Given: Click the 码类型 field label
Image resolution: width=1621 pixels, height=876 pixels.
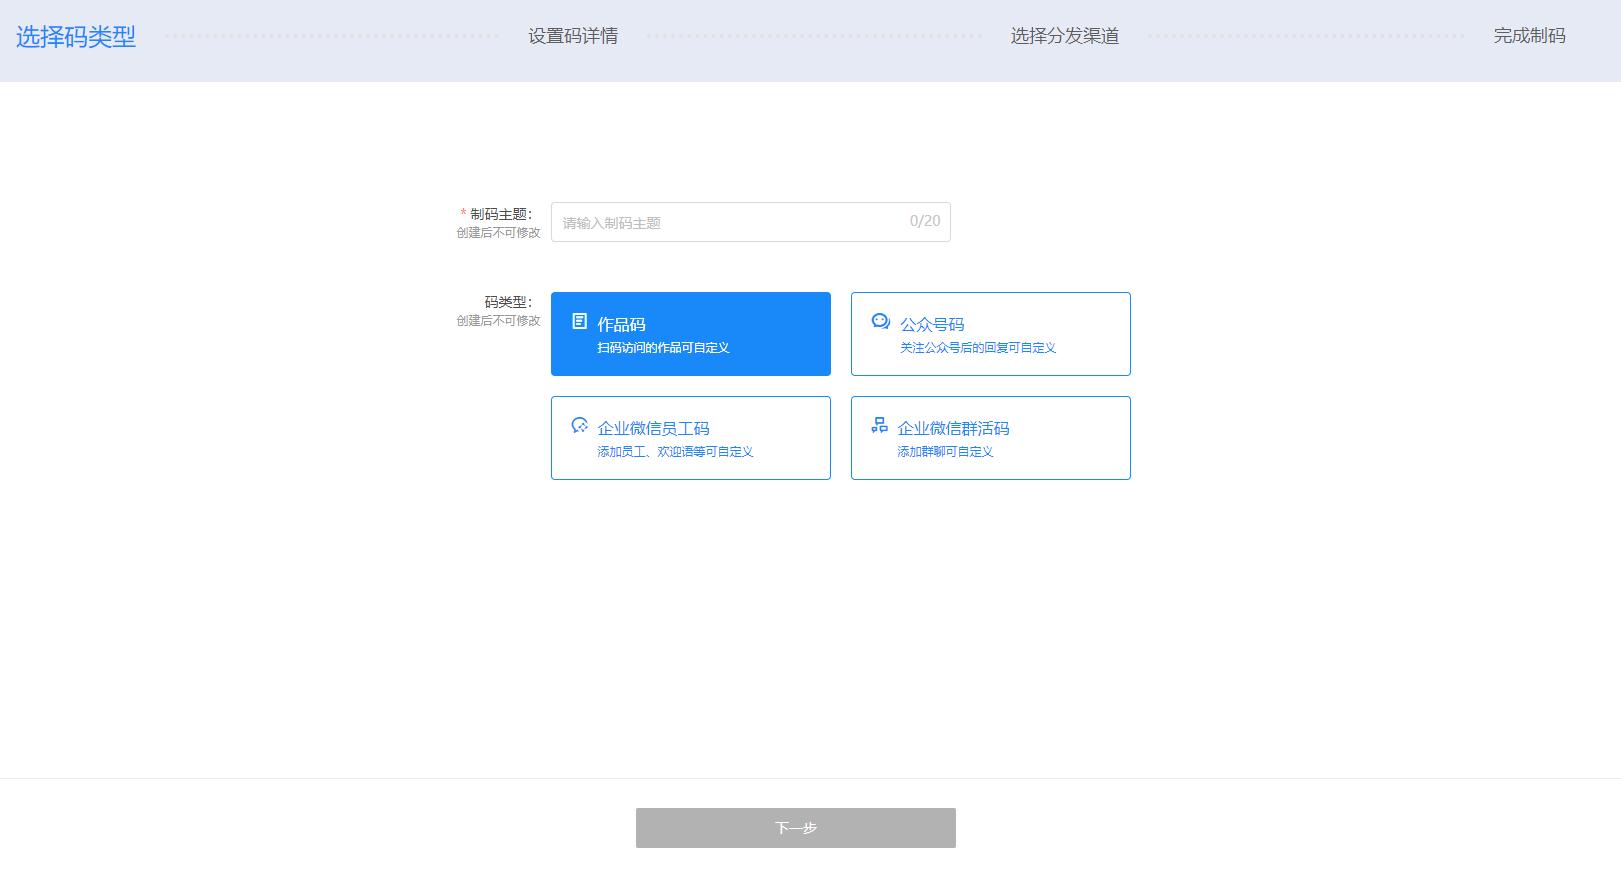Looking at the screenshot, I should (x=508, y=302).
